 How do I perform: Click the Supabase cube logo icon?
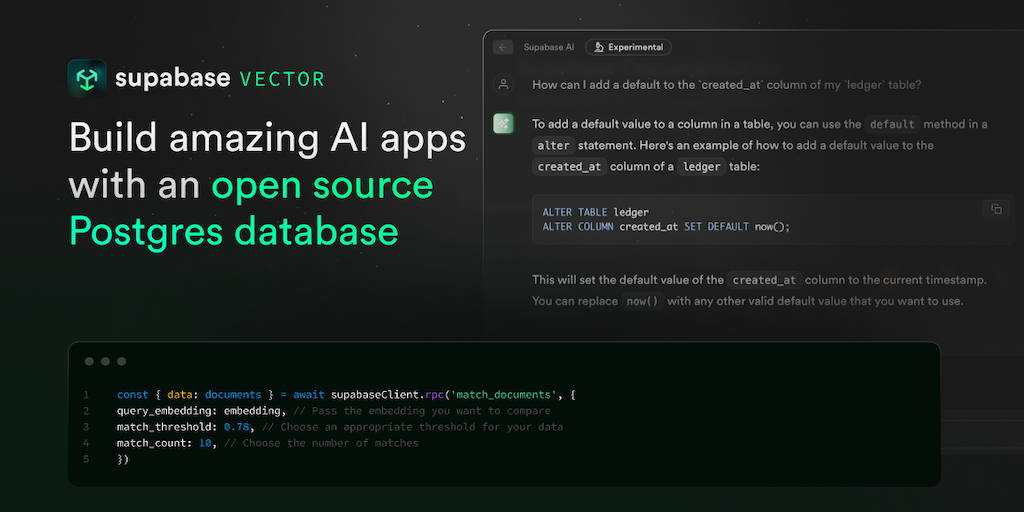click(87, 79)
